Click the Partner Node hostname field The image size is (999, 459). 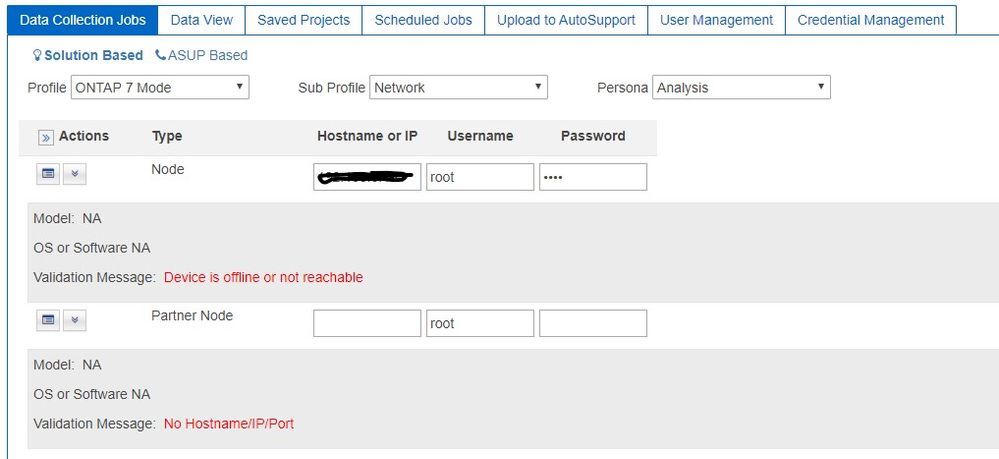click(367, 323)
